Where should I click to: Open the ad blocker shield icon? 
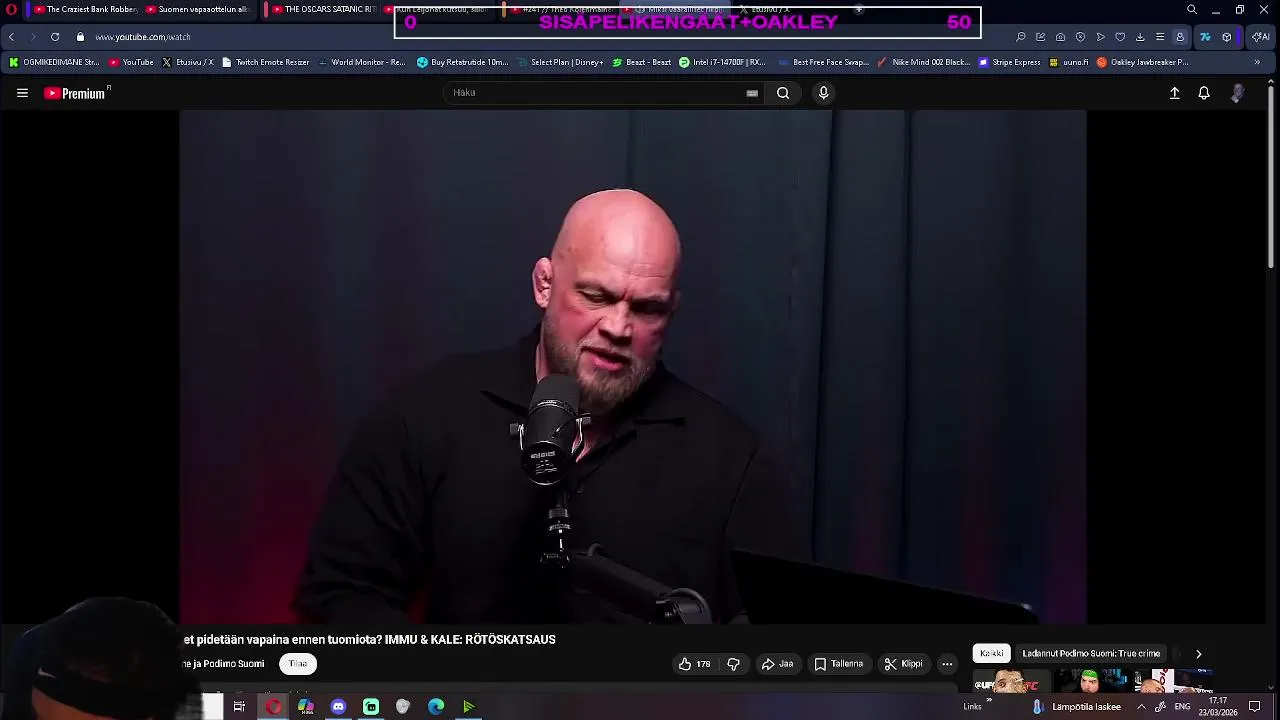[1080, 37]
